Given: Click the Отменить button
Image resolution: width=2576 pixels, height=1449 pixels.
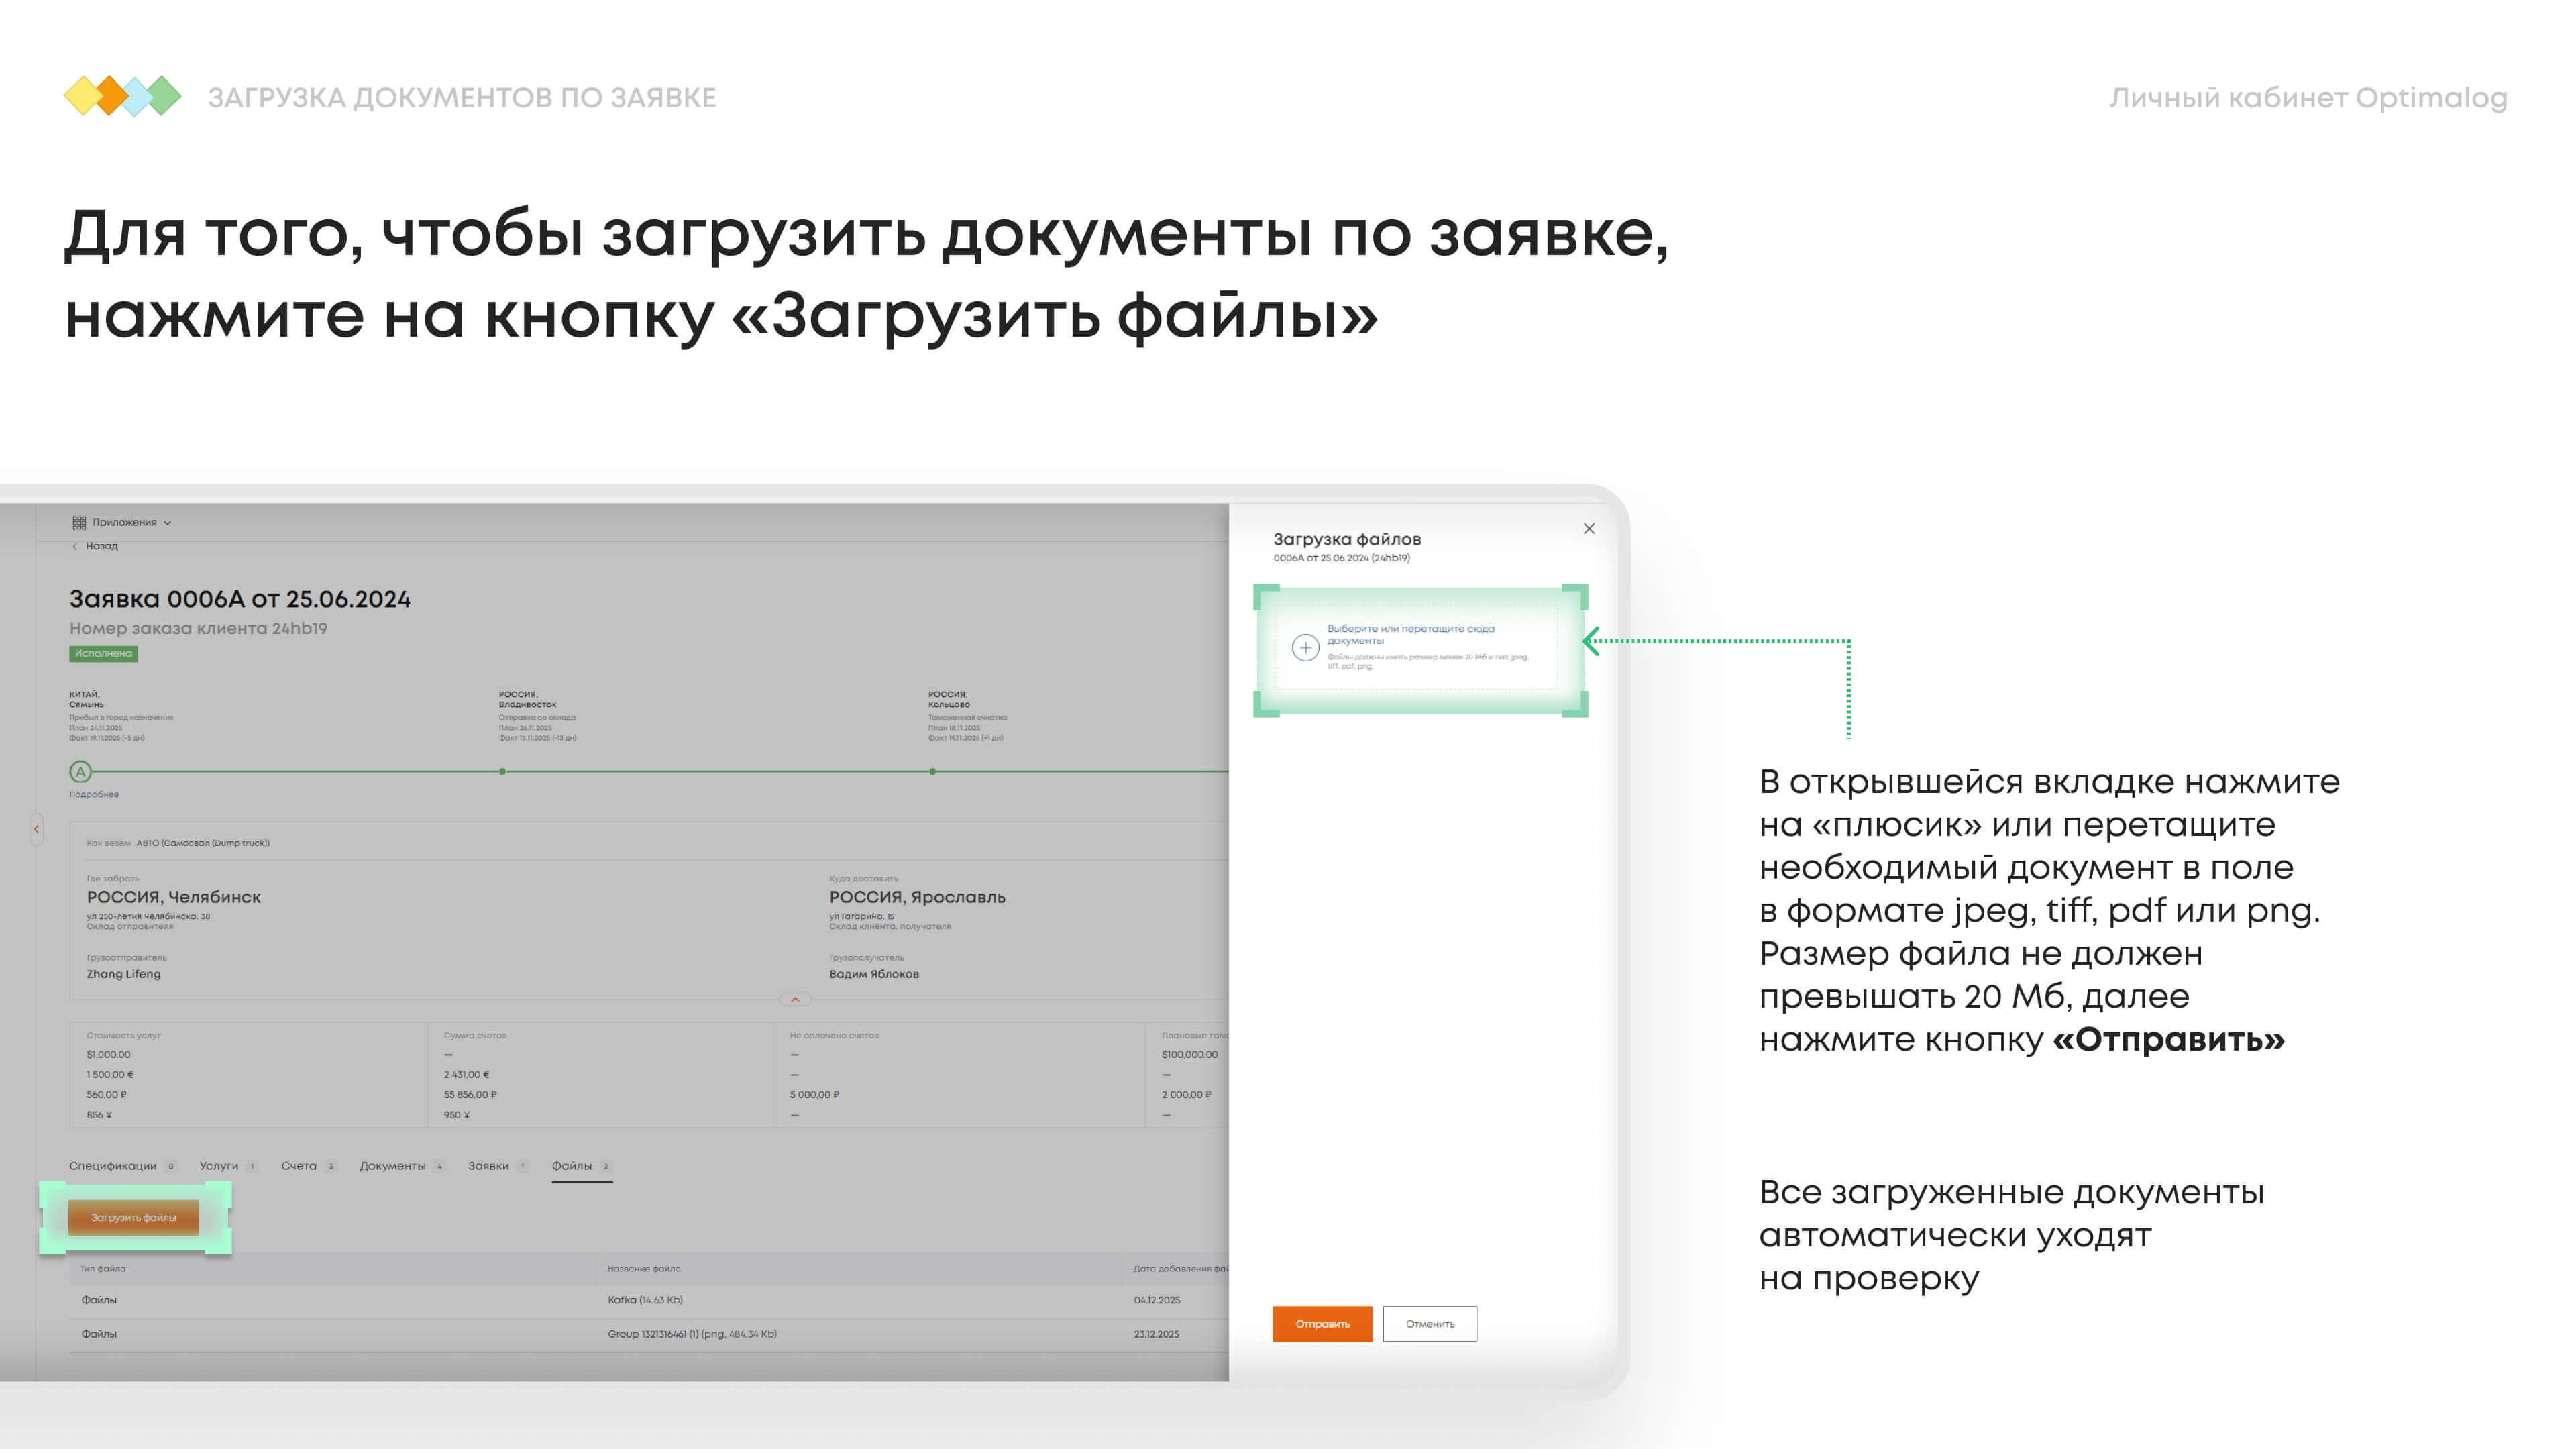Looking at the screenshot, I should pos(1429,1323).
